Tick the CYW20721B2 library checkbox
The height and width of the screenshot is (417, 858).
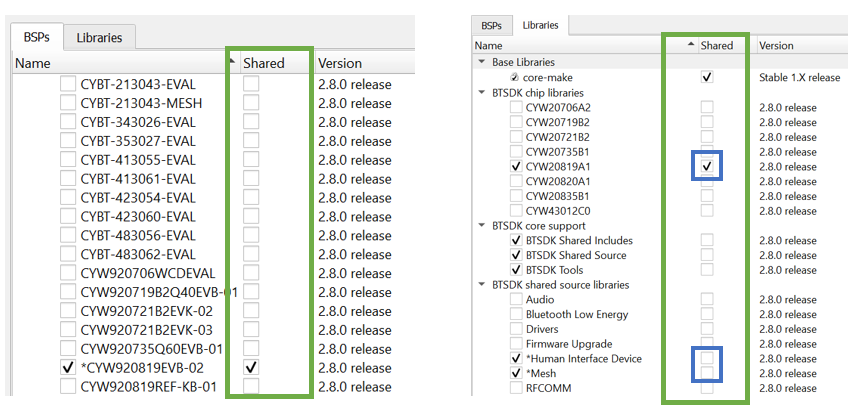(x=515, y=137)
